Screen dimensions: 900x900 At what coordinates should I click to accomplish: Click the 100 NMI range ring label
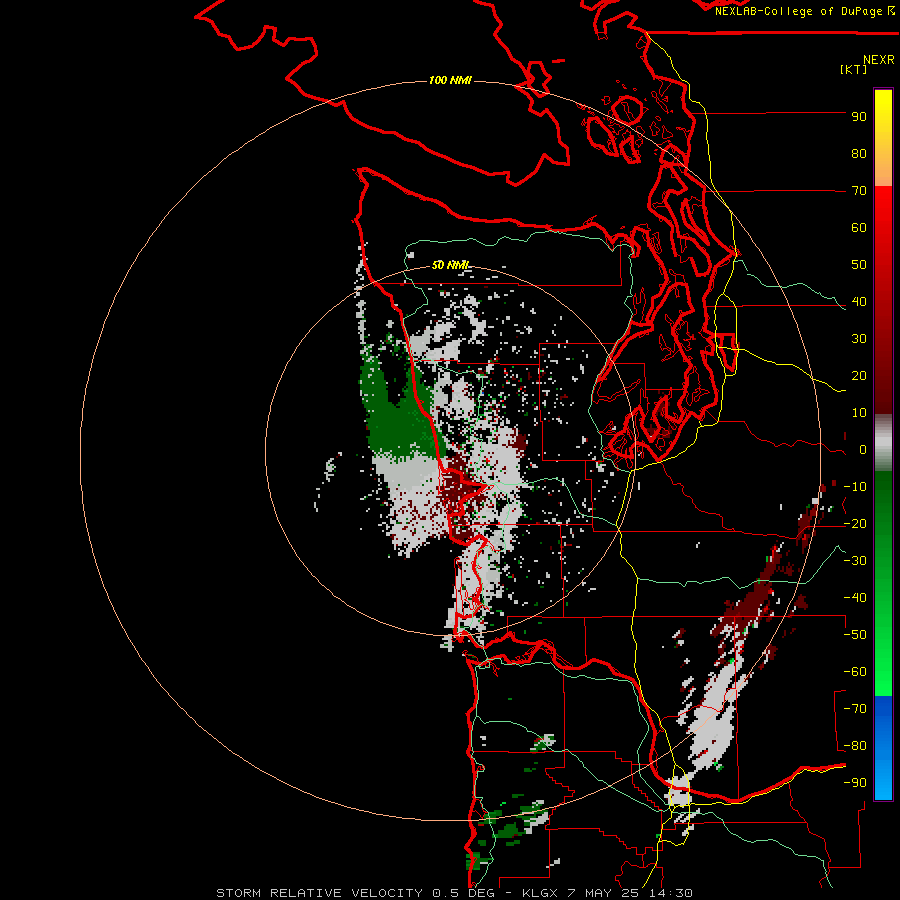(x=450, y=80)
